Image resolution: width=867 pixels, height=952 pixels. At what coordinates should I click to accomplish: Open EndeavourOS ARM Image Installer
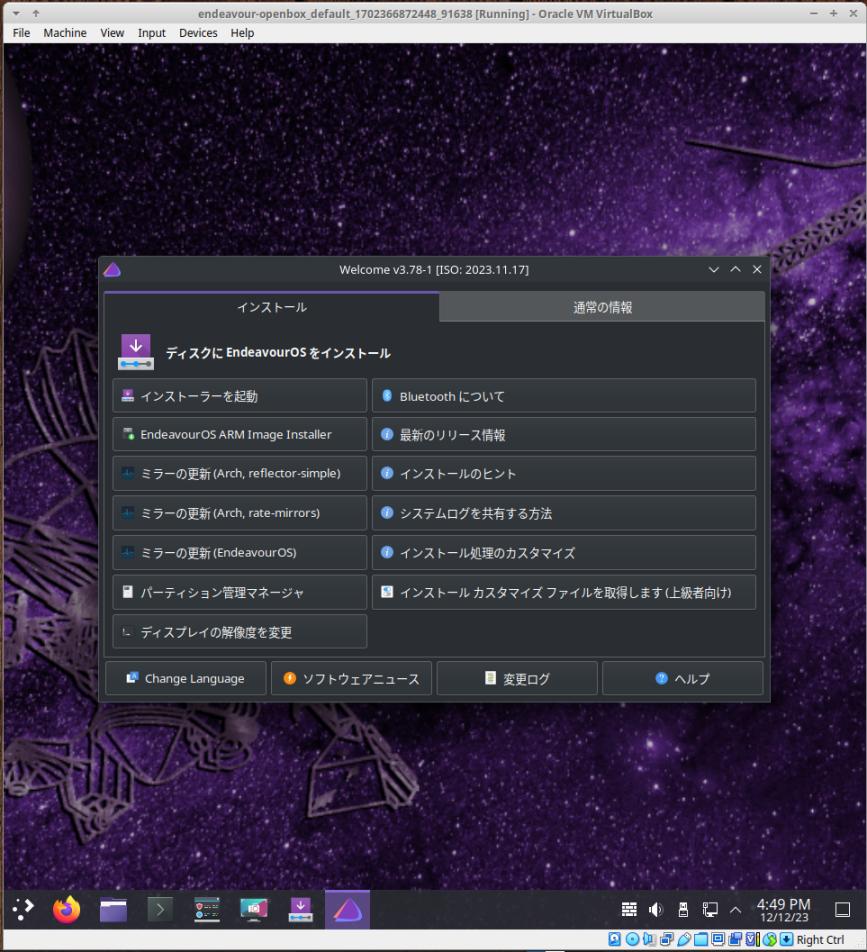239,434
